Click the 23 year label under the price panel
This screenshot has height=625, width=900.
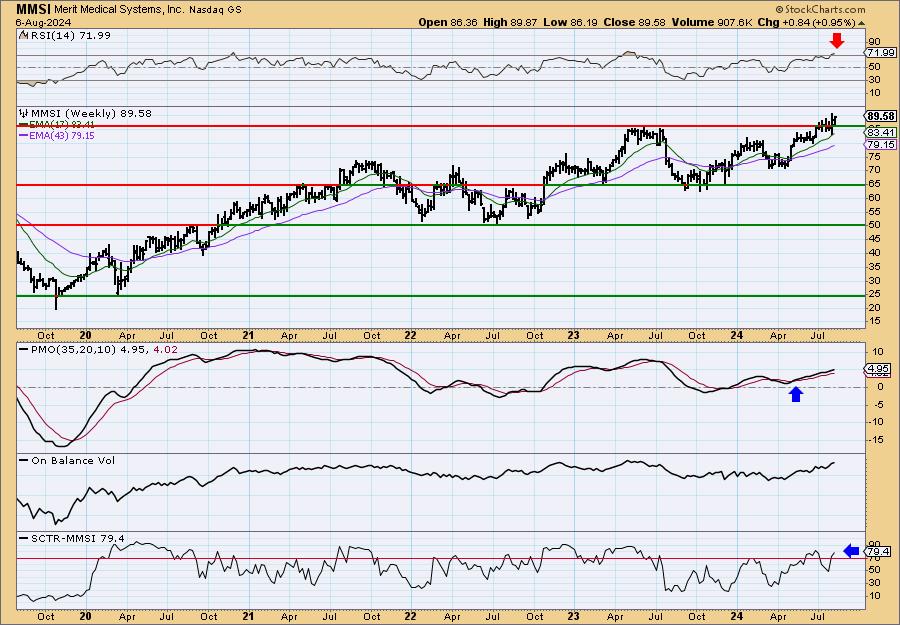573,335
